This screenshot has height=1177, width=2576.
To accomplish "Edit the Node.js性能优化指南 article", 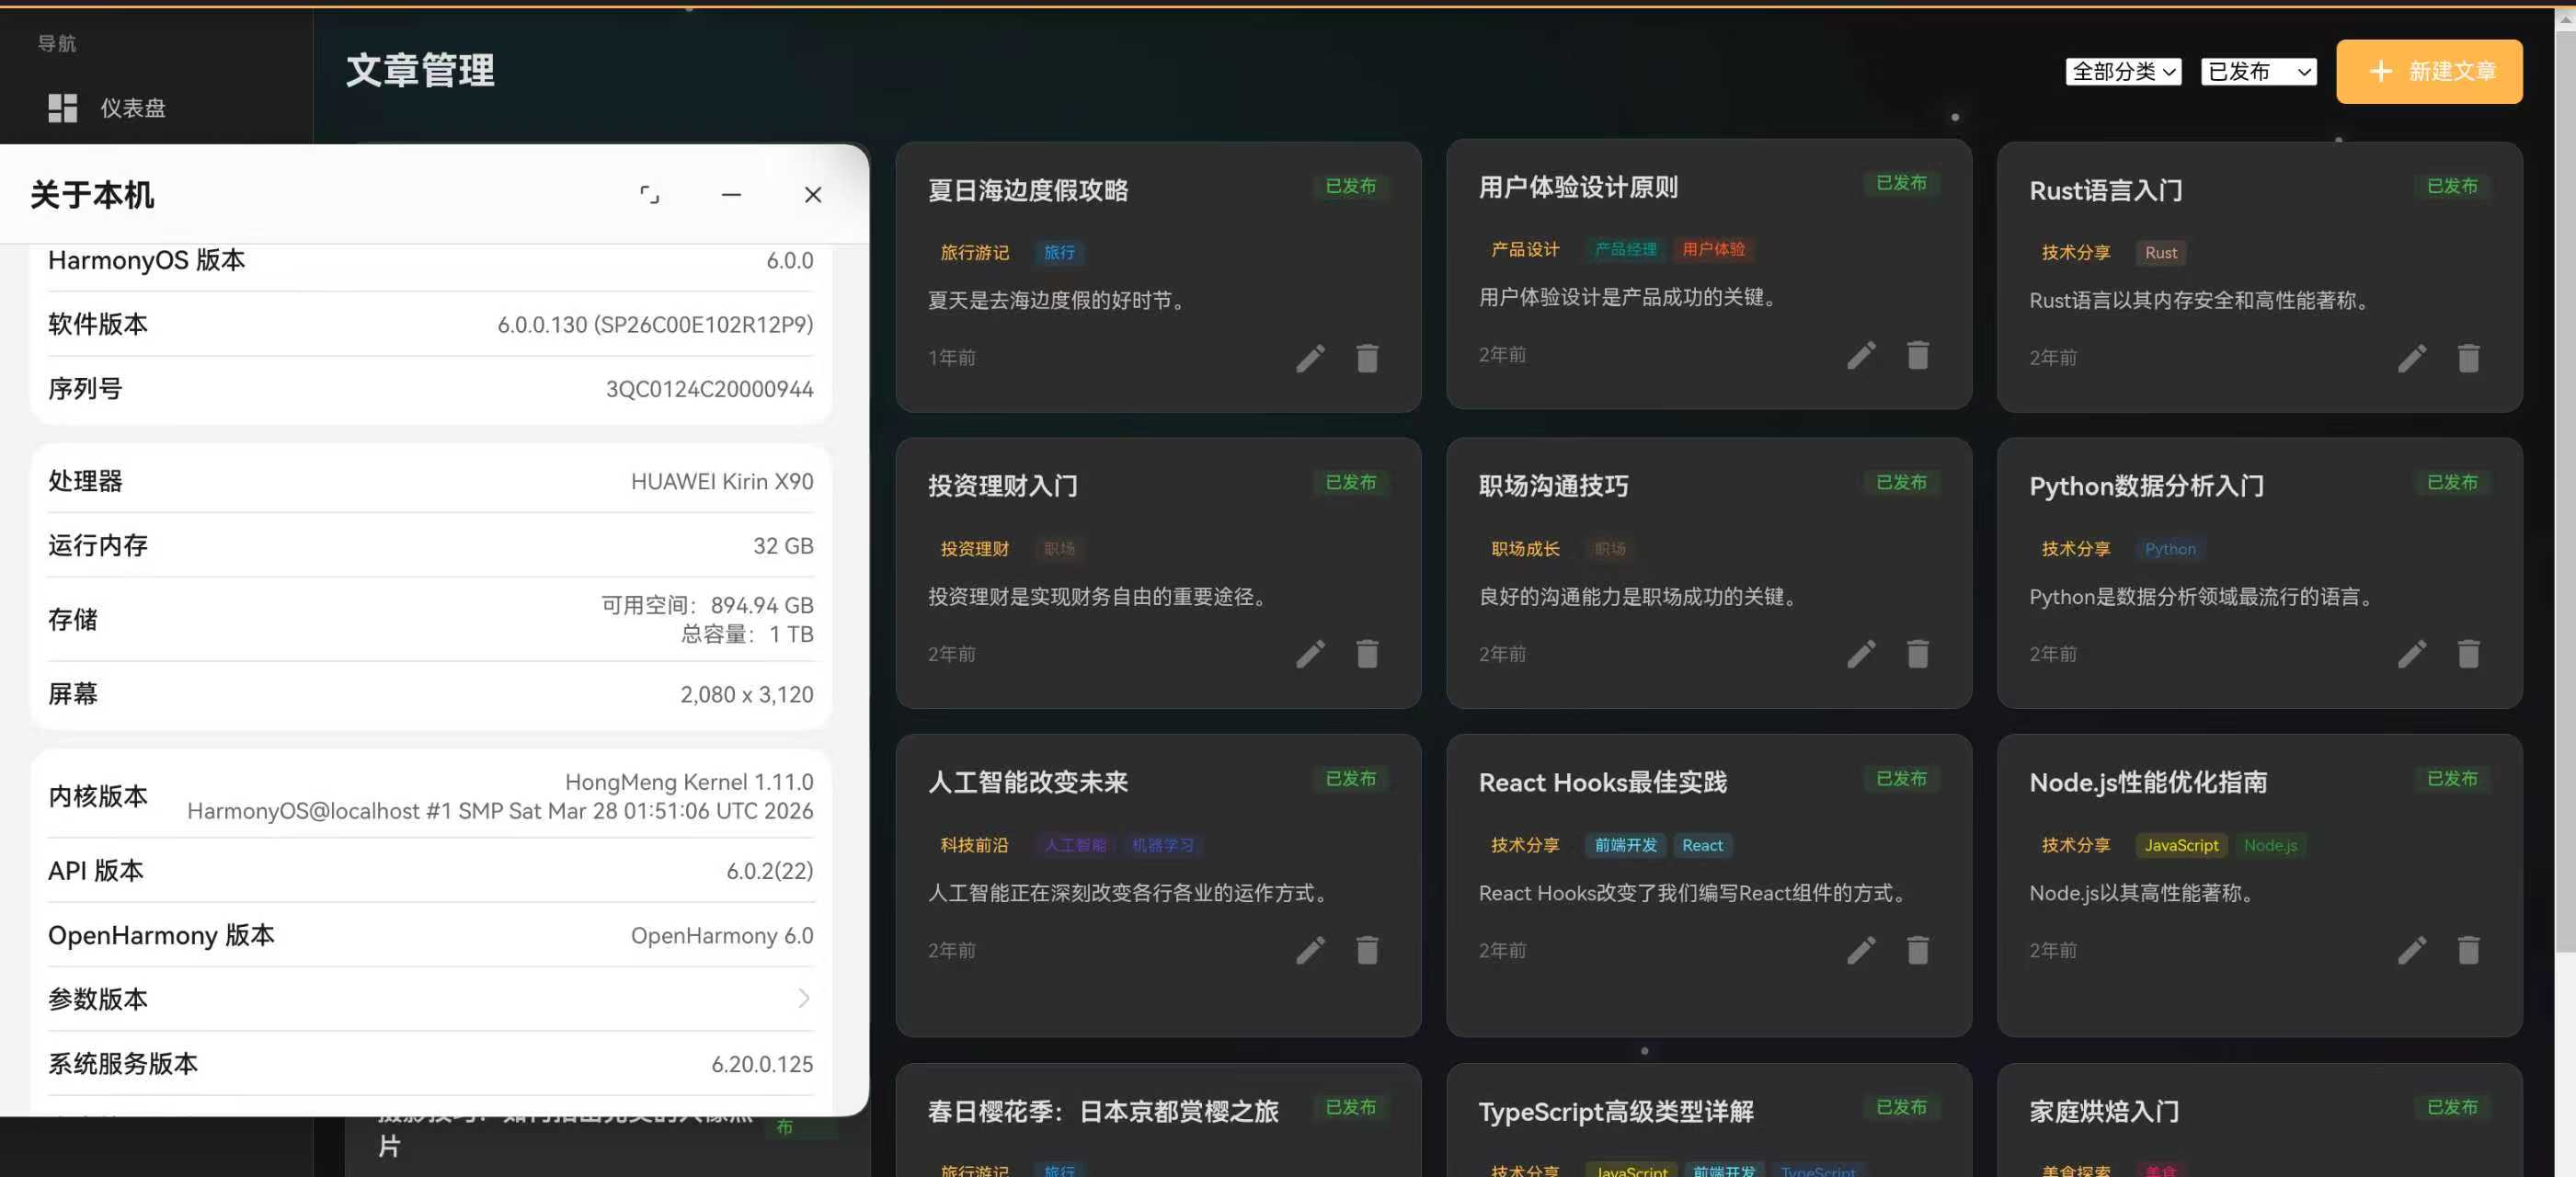I will (2412, 950).
